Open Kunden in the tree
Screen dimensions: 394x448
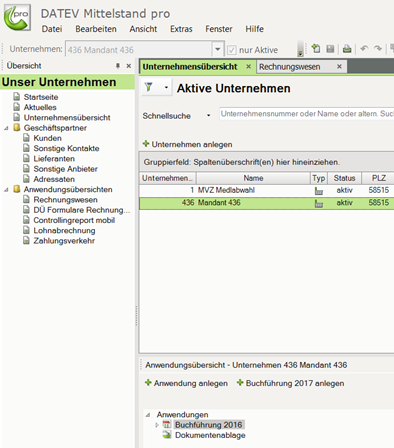click(x=47, y=138)
